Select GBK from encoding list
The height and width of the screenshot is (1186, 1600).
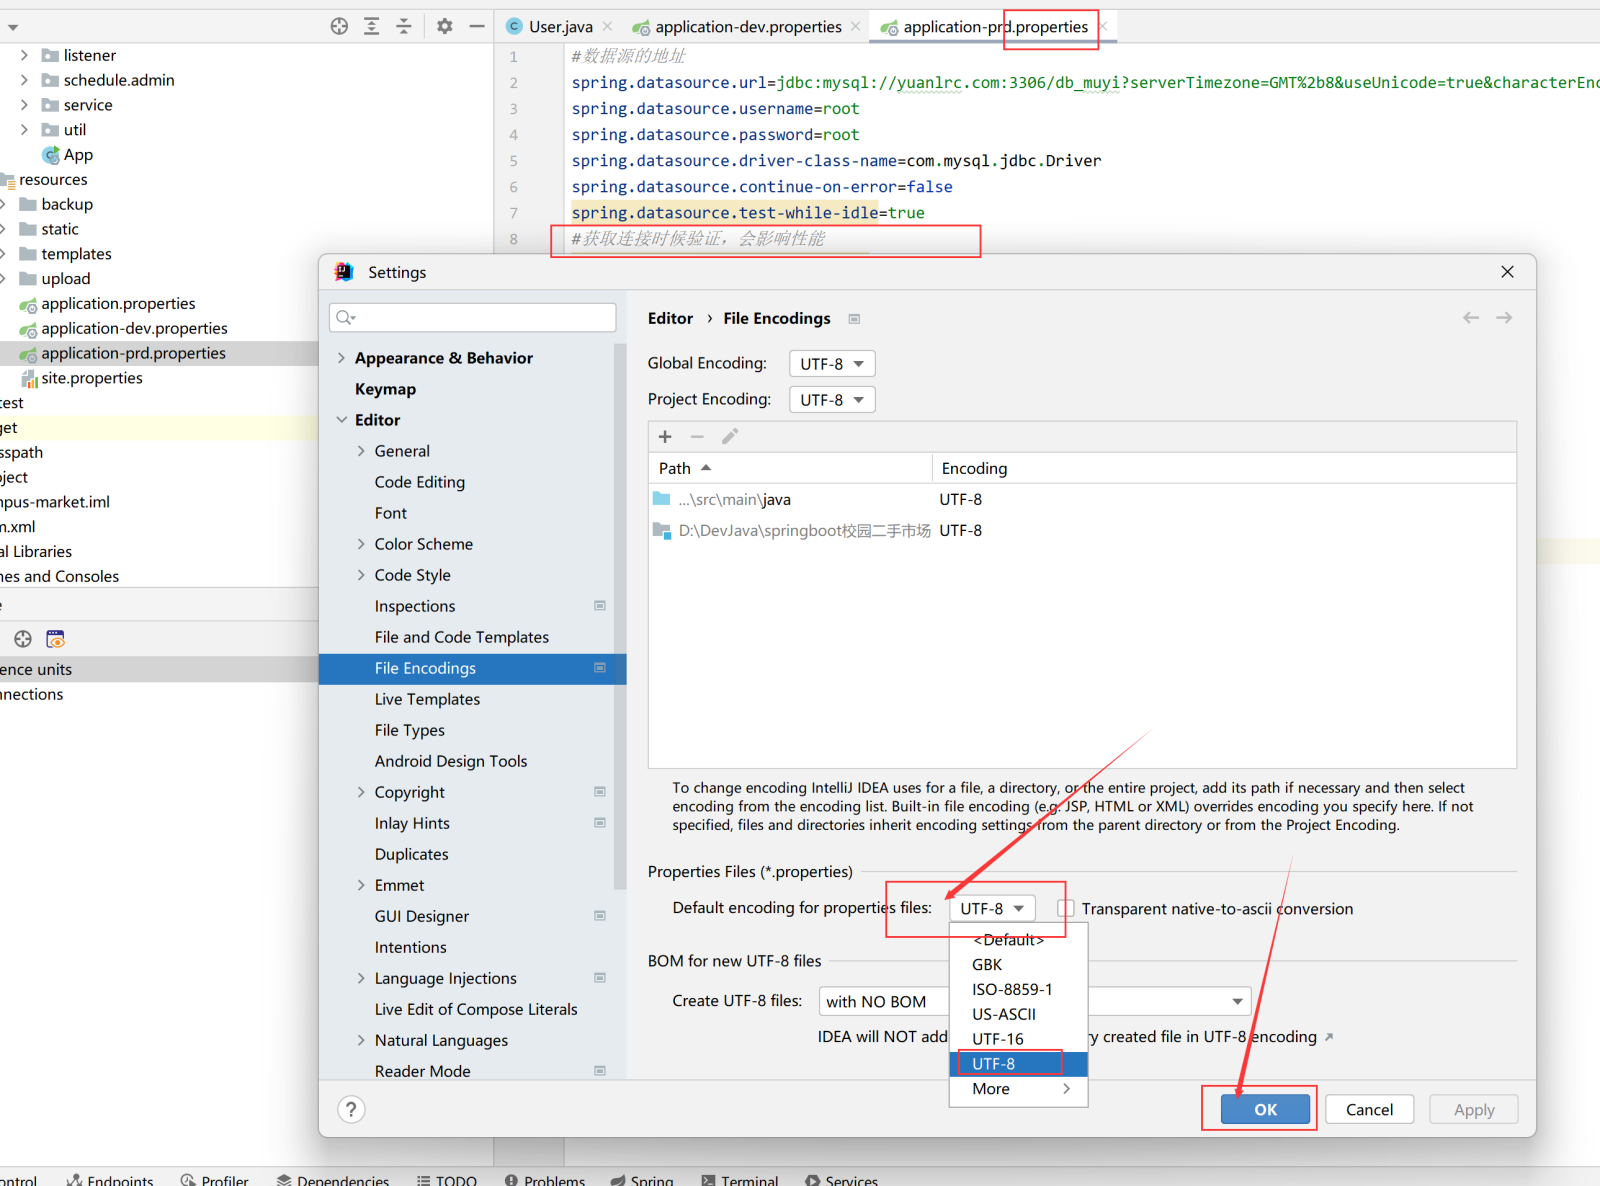[1018, 965]
